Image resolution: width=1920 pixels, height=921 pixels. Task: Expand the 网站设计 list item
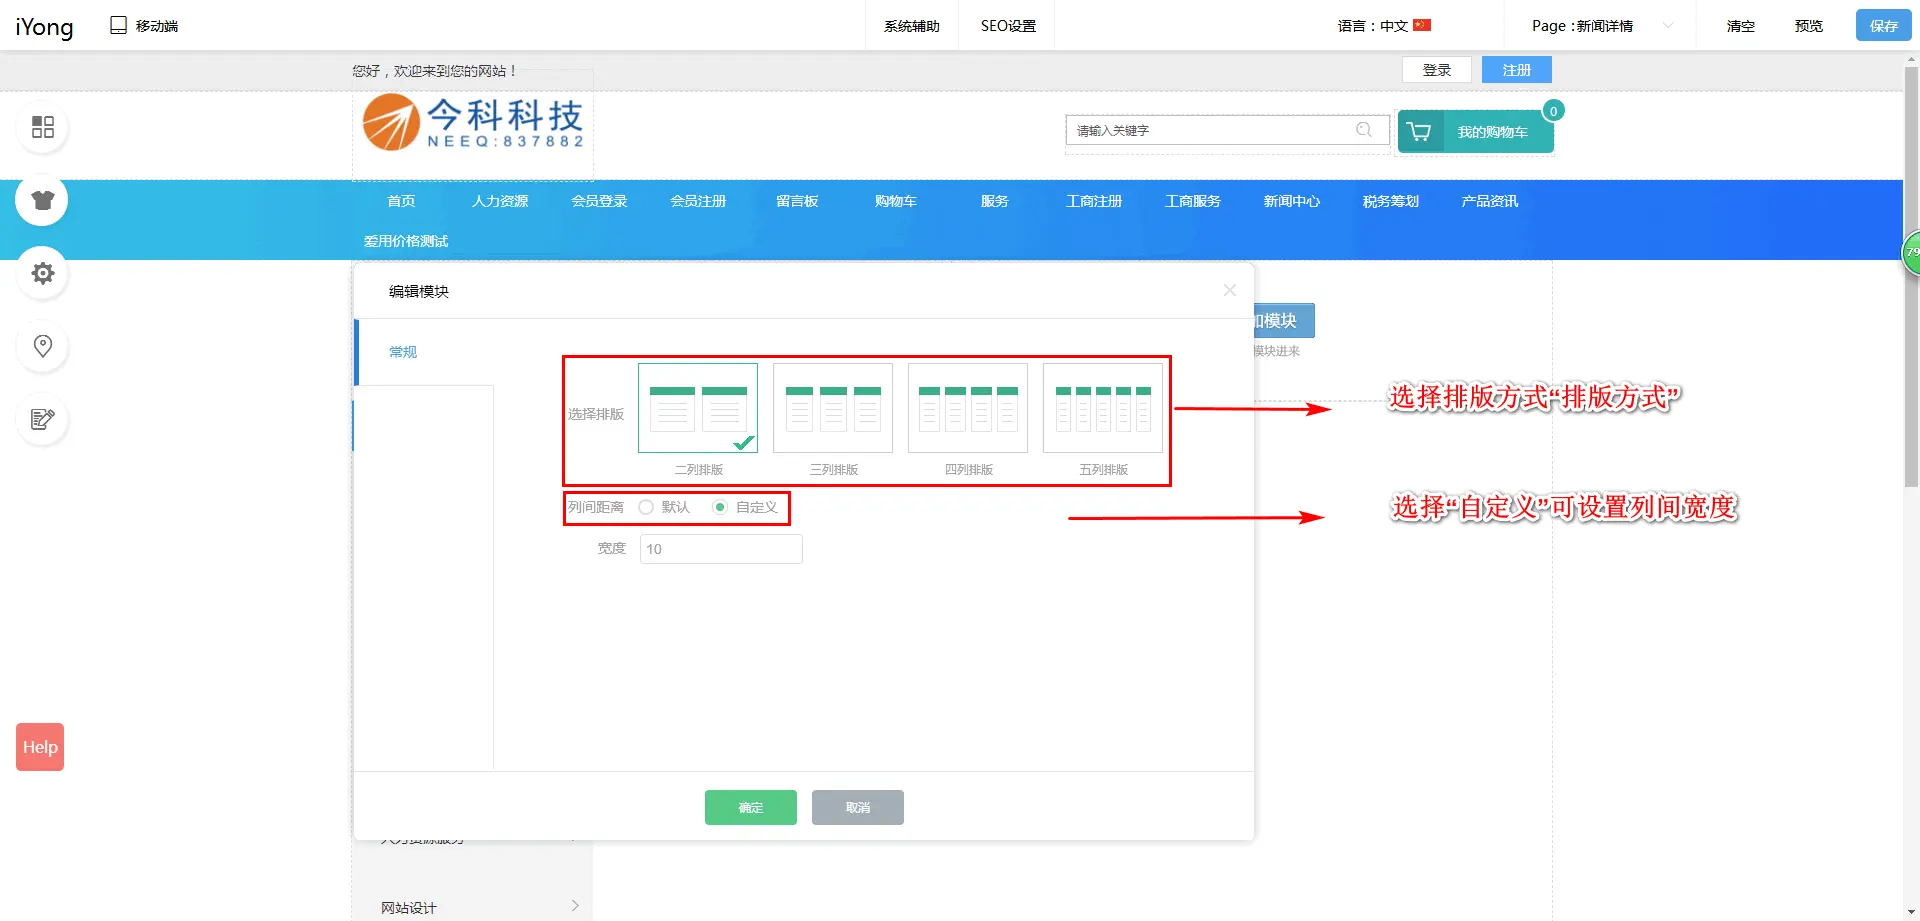coord(477,907)
